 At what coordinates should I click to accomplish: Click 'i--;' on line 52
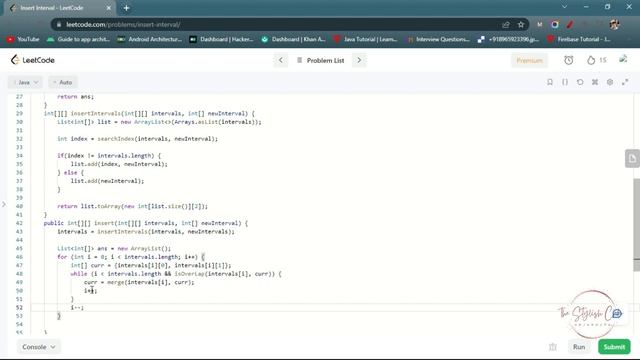coord(77,307)
